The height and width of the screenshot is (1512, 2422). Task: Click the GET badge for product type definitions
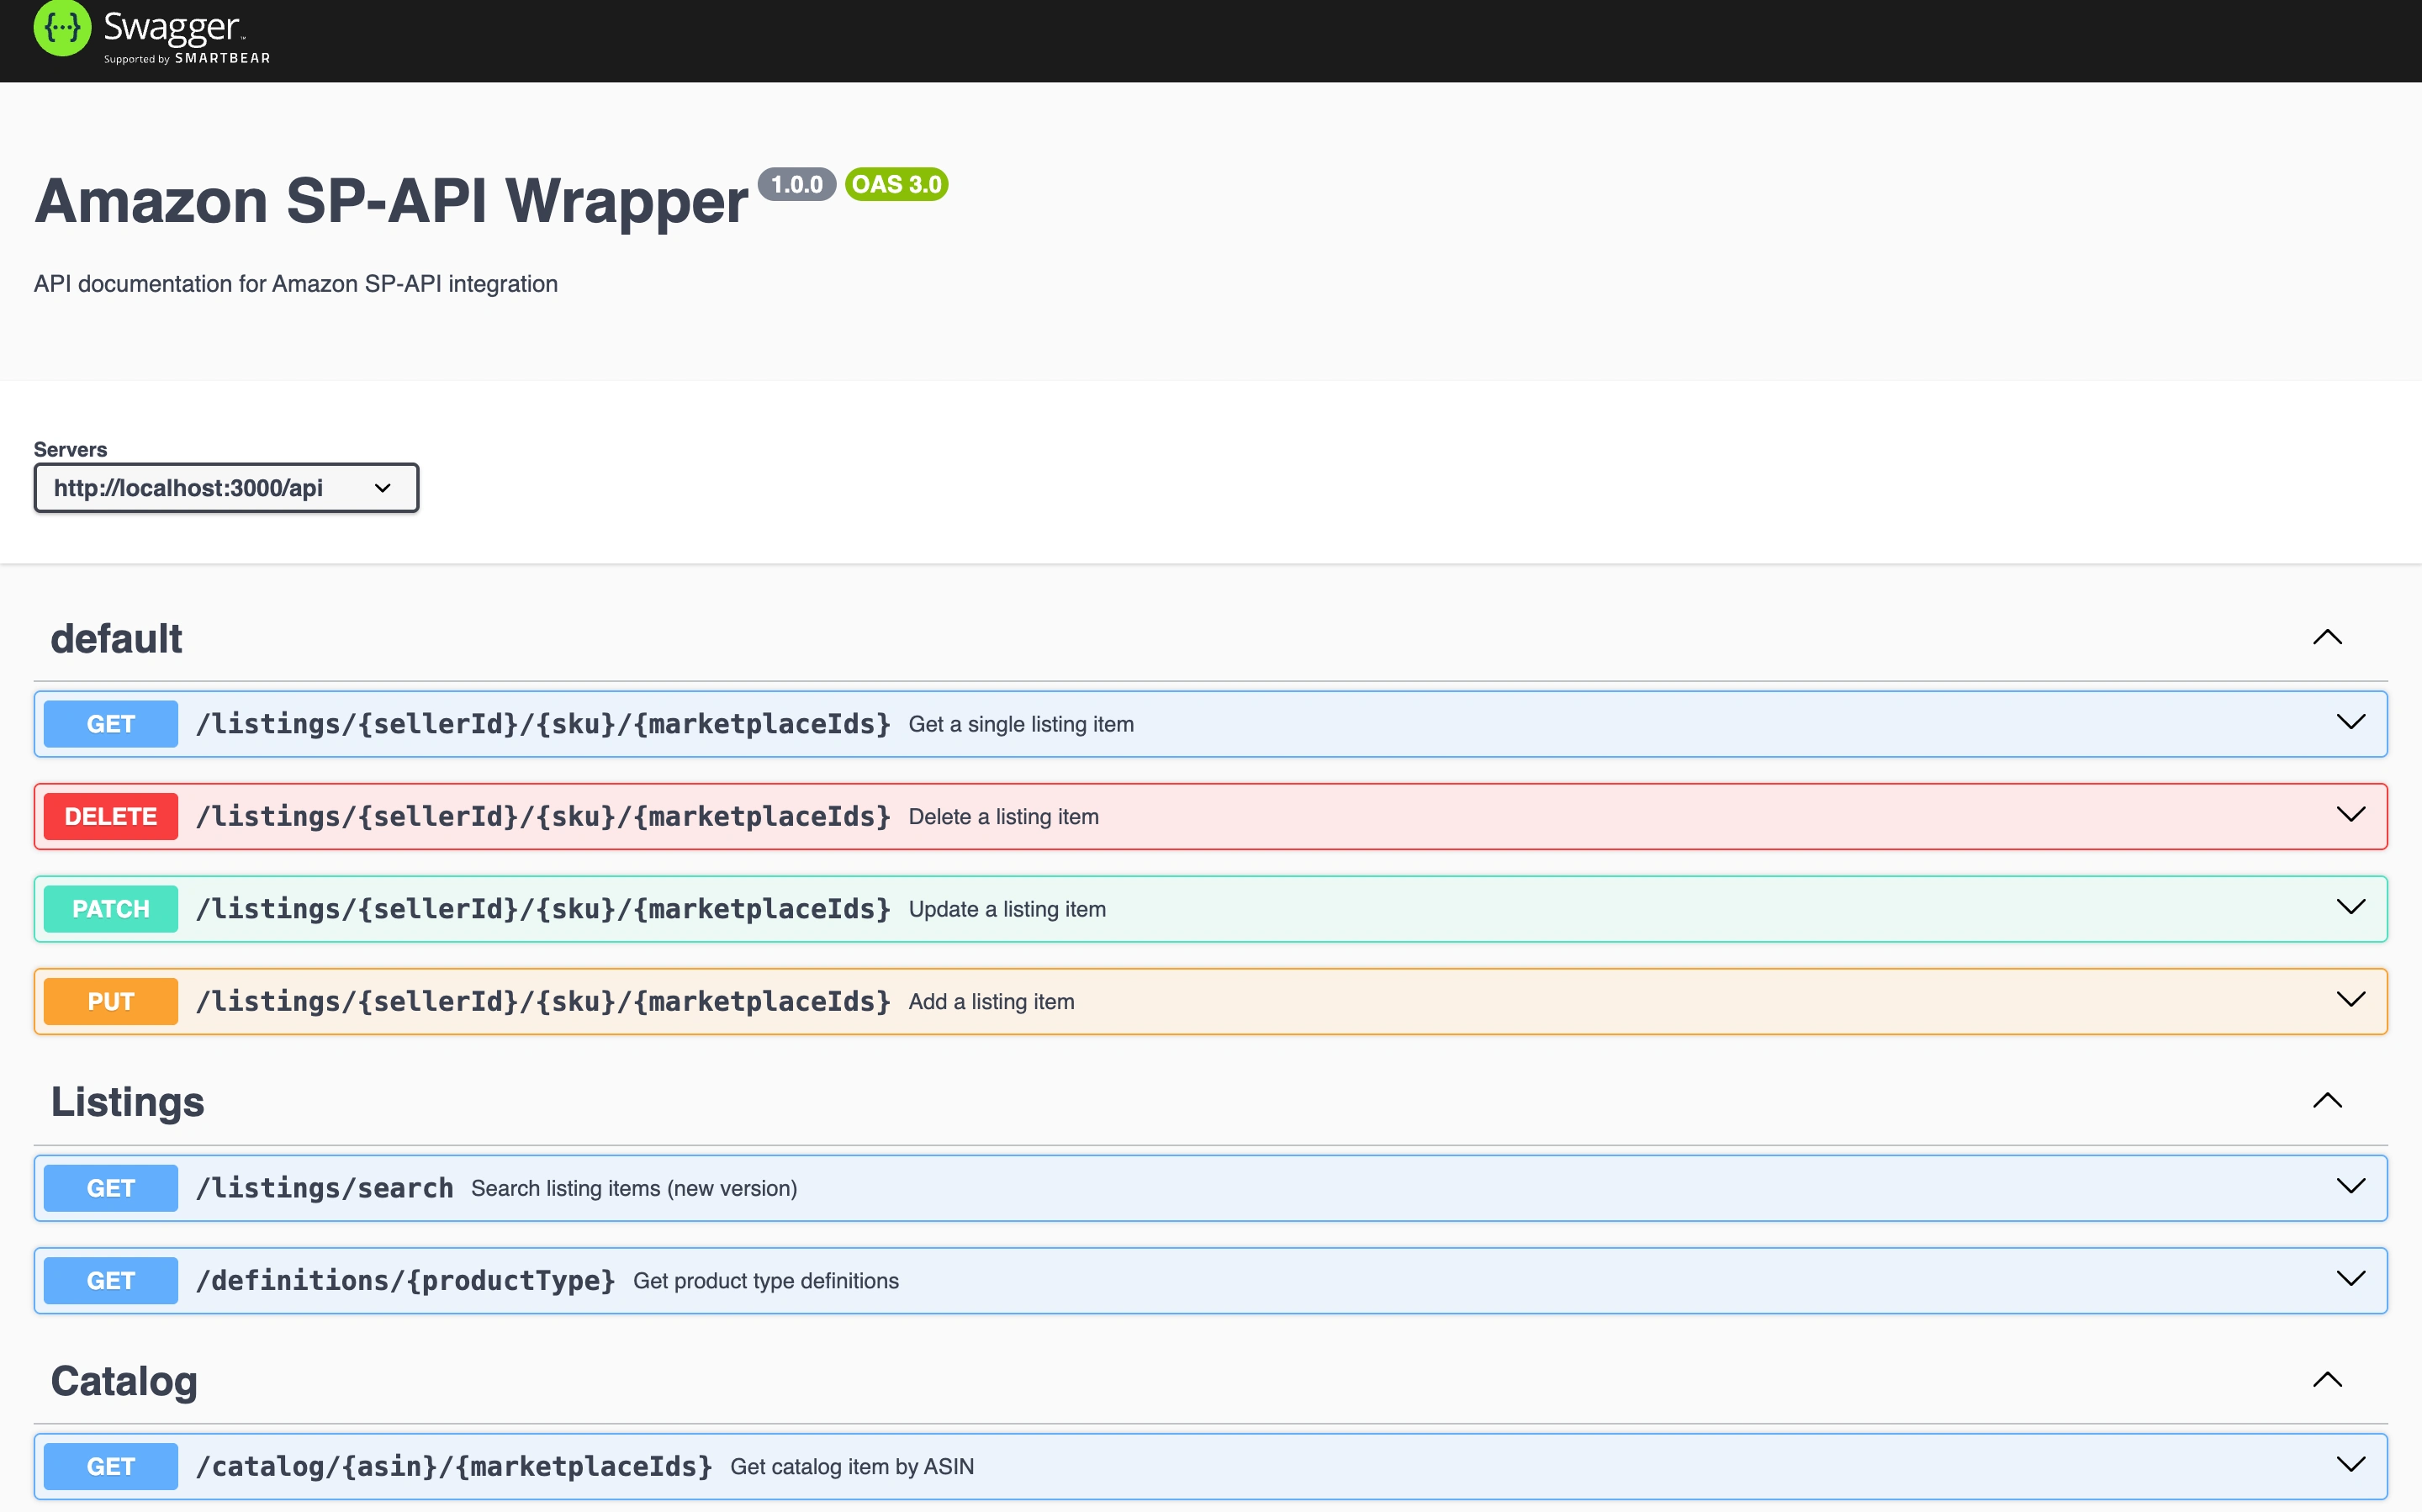click(110, 1280)
